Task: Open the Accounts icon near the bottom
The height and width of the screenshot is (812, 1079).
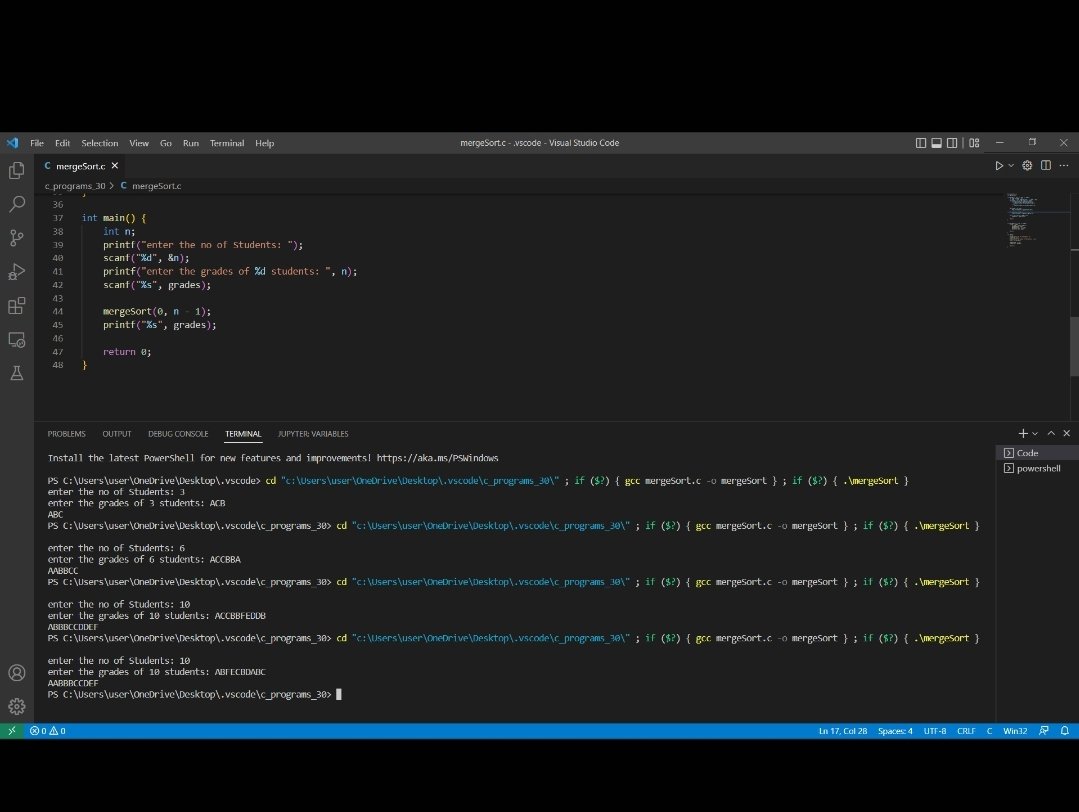Action: [x=16, y=673]
